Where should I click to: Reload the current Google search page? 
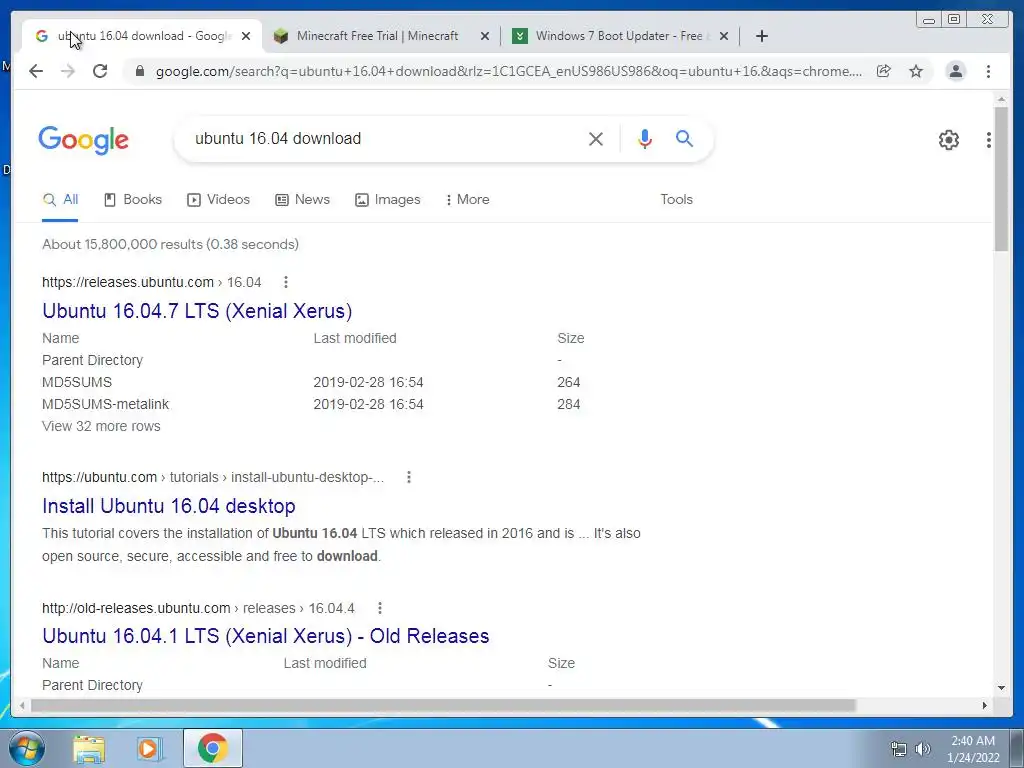click(x=100, y=71)
